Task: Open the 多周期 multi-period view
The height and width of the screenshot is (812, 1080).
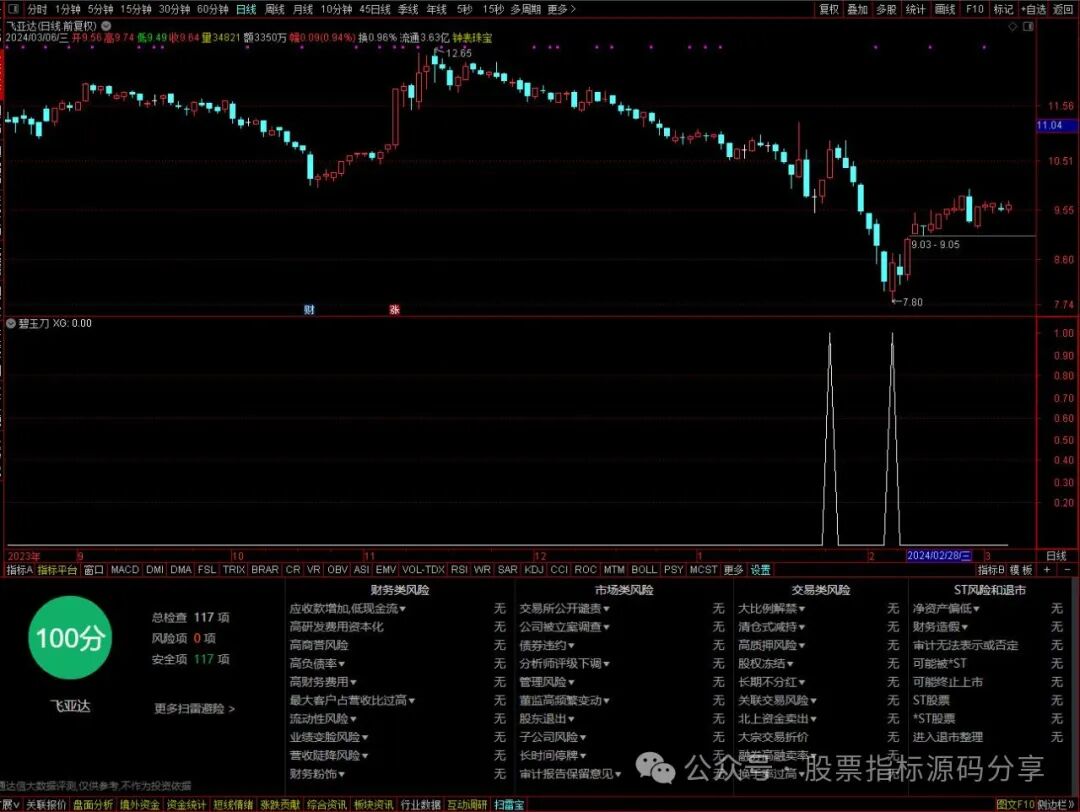Action: point(525,9)
